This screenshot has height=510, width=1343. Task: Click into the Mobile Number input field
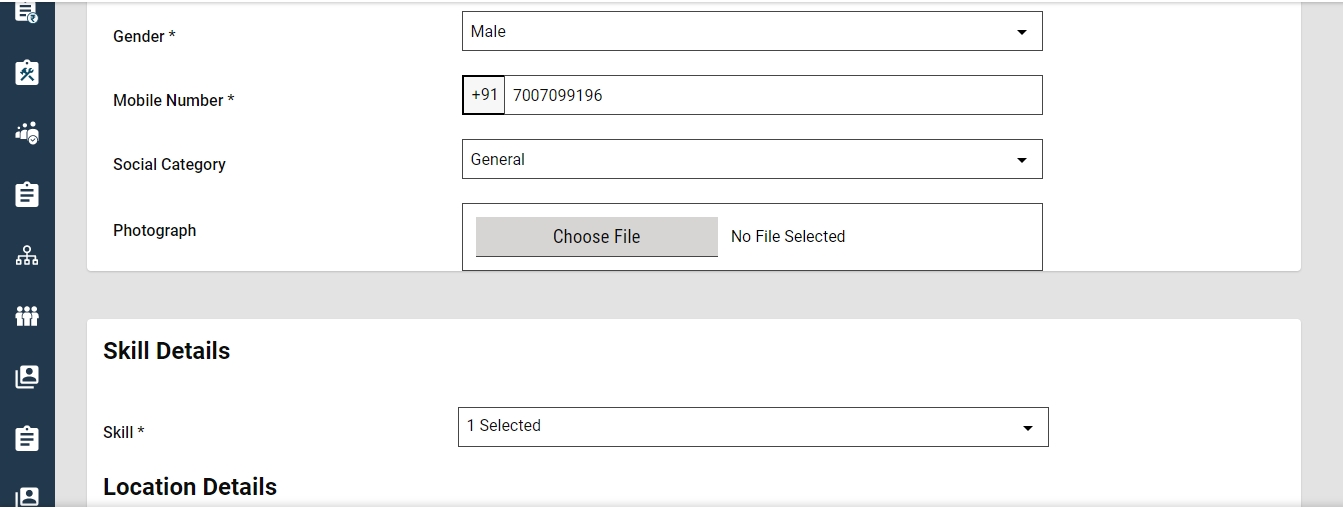(x=772, y=96)
